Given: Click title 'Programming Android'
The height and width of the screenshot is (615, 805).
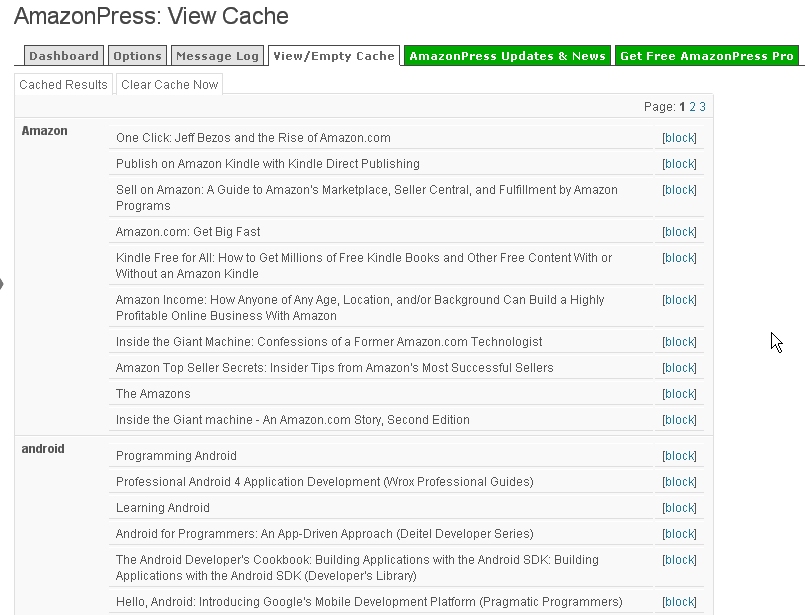Looking at the screenshot, I should (176, 456).
